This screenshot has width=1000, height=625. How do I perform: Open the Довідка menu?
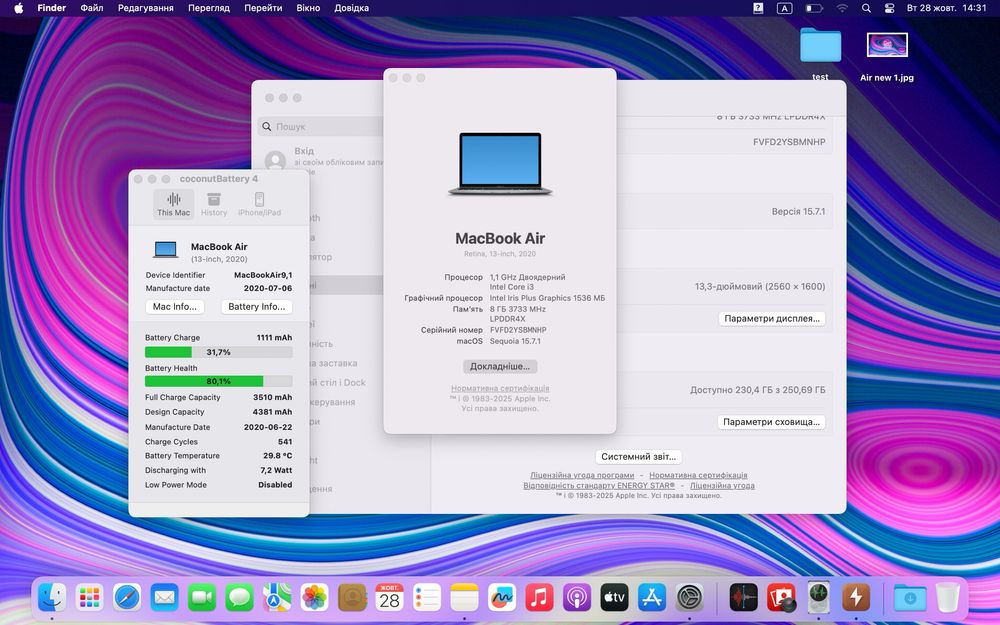[351, 8]
